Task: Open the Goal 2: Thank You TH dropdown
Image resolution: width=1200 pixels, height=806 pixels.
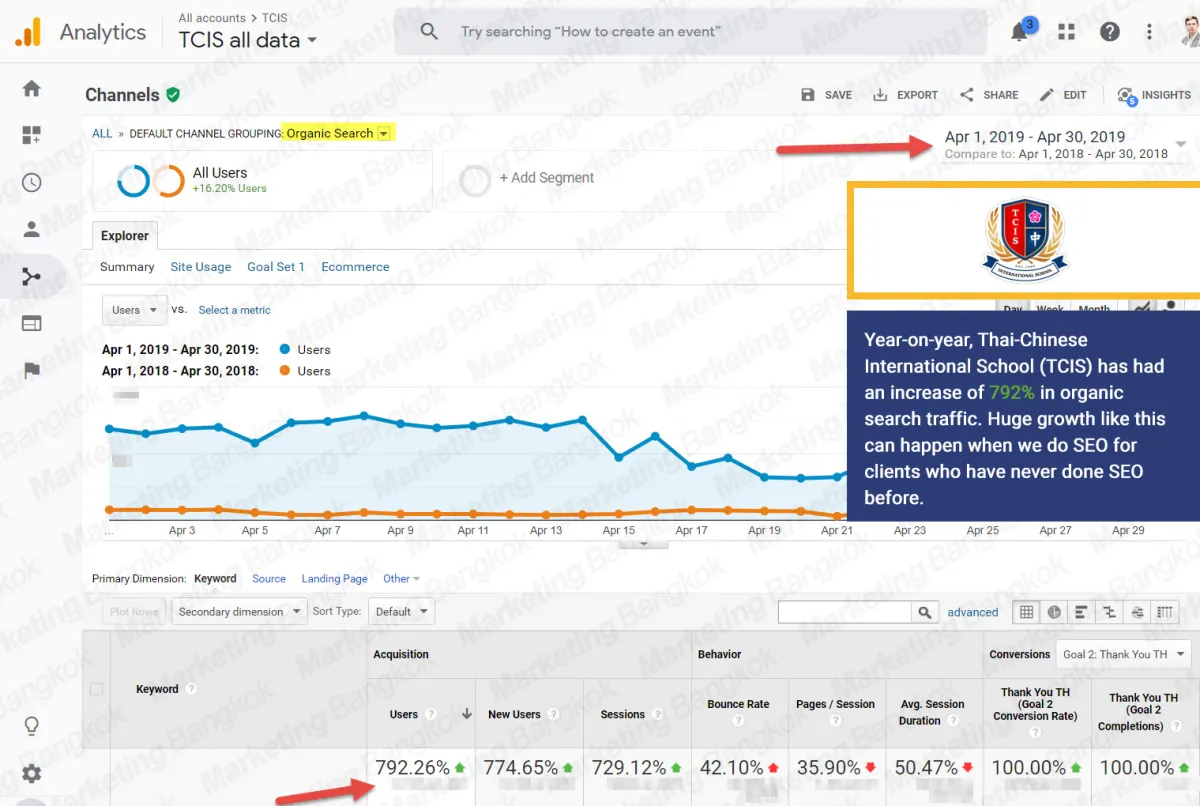Action: click(x=1124, y=654)
